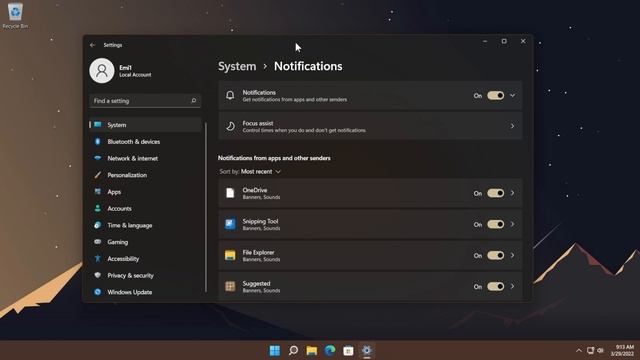Open Suggested notification settings chevron
This screenshot has height=360, width=640.
(513, 287)
